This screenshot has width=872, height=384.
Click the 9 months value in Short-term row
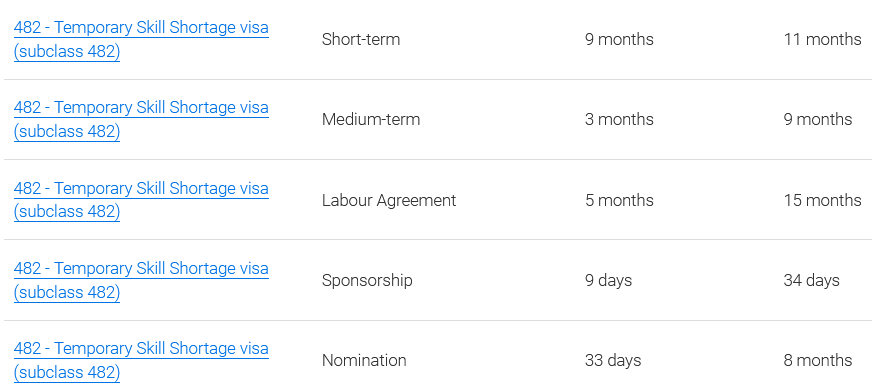(x=619, y=40)
